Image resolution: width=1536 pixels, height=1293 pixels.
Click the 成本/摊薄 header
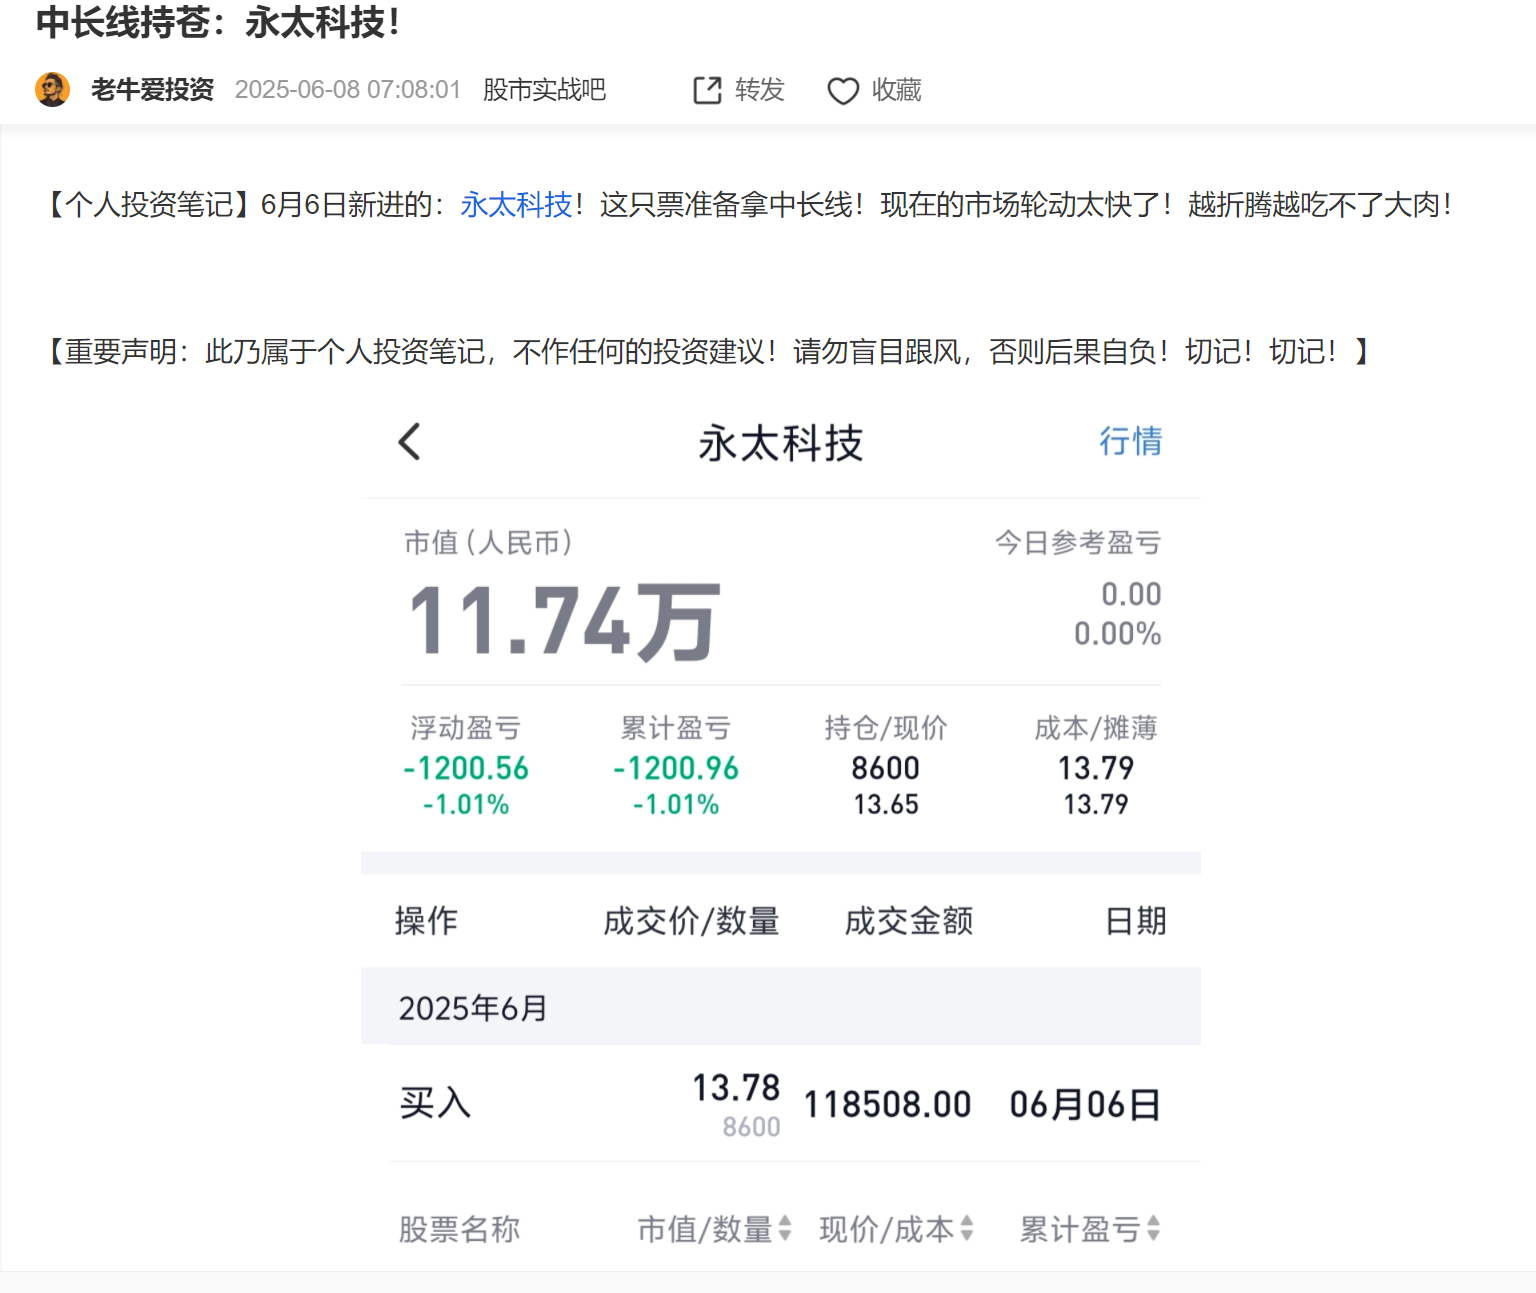pos(1096,728)
